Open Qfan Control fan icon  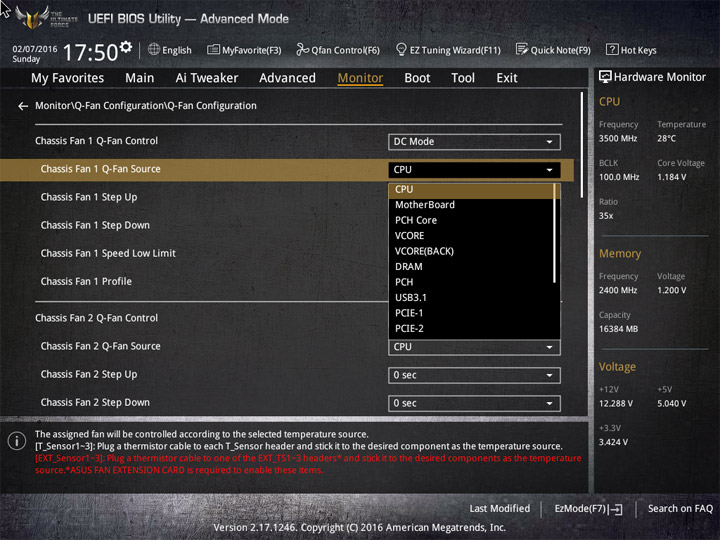302,49
